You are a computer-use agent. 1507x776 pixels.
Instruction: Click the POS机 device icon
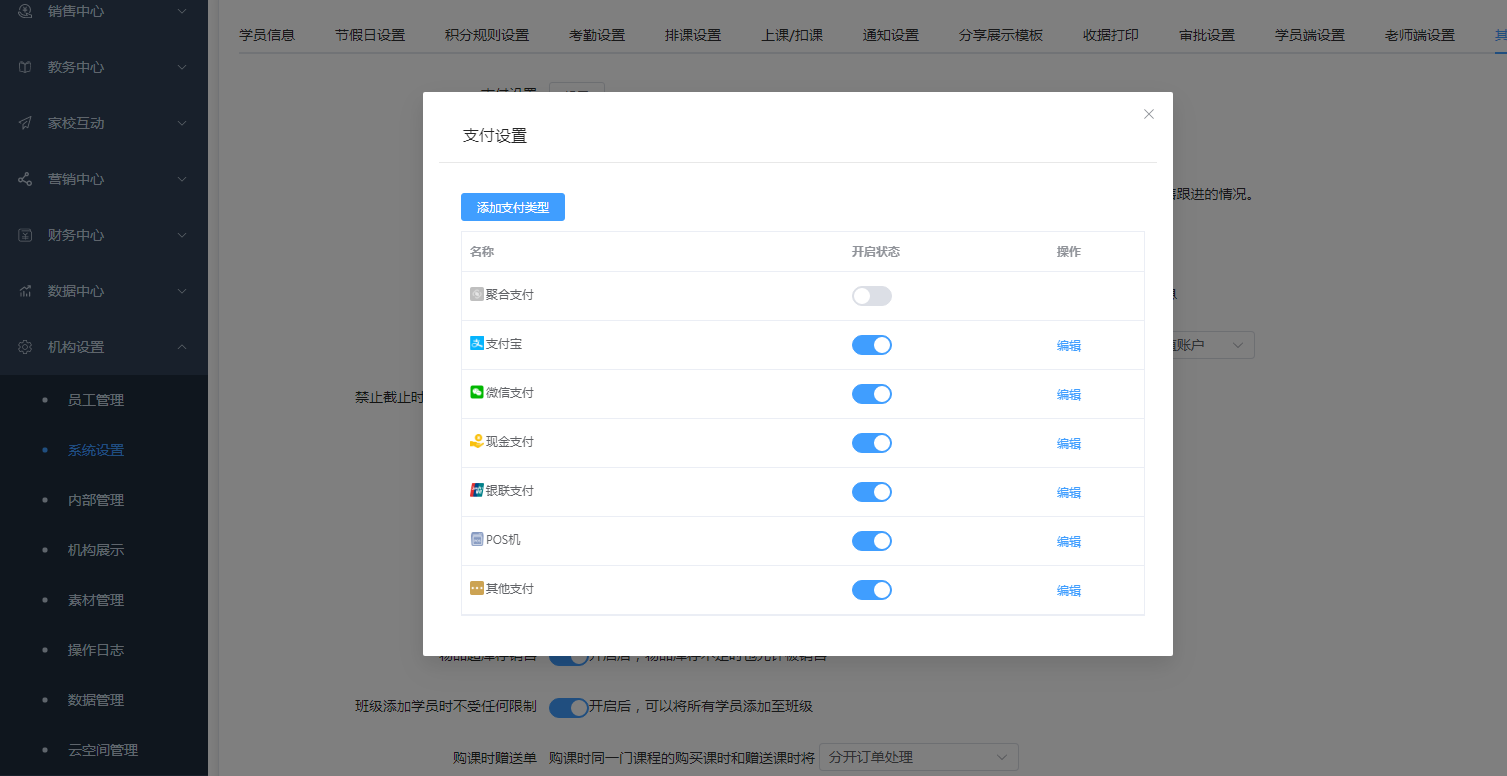(477, 539)
